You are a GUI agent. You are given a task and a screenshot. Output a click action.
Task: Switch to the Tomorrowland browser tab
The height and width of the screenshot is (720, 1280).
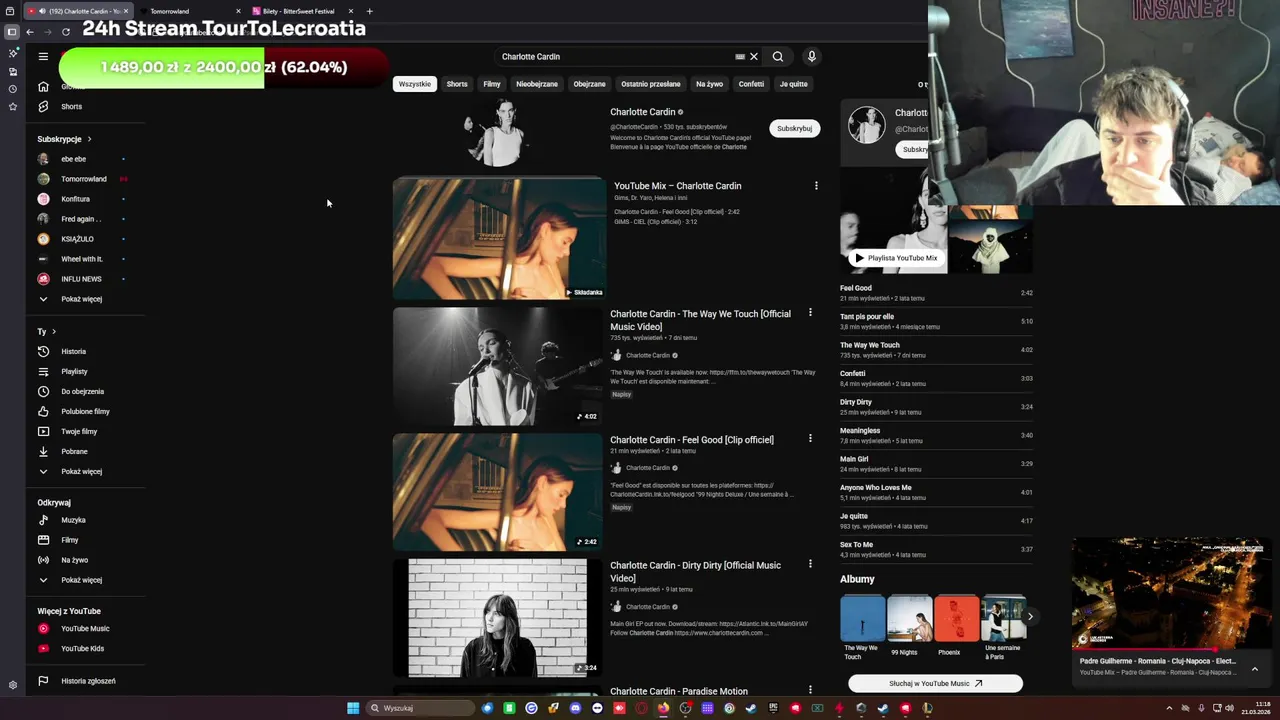190,11
